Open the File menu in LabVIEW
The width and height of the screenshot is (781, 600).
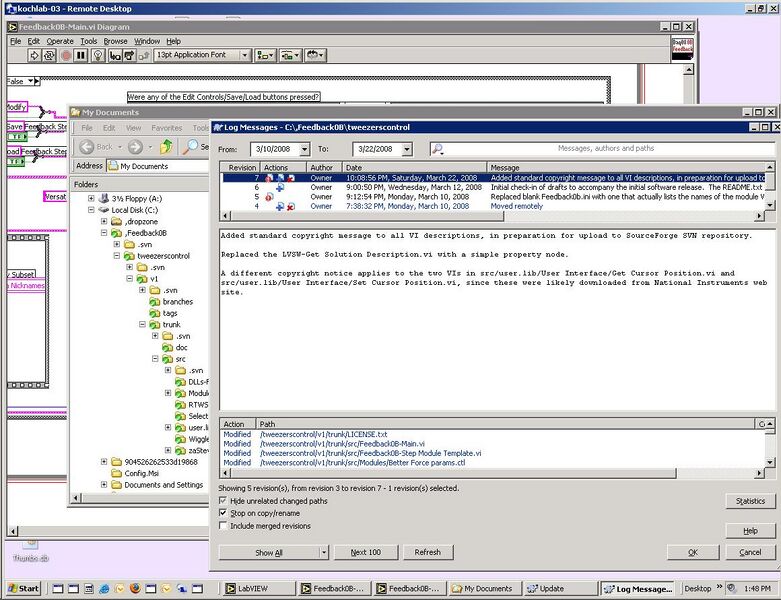pos(15,41)
